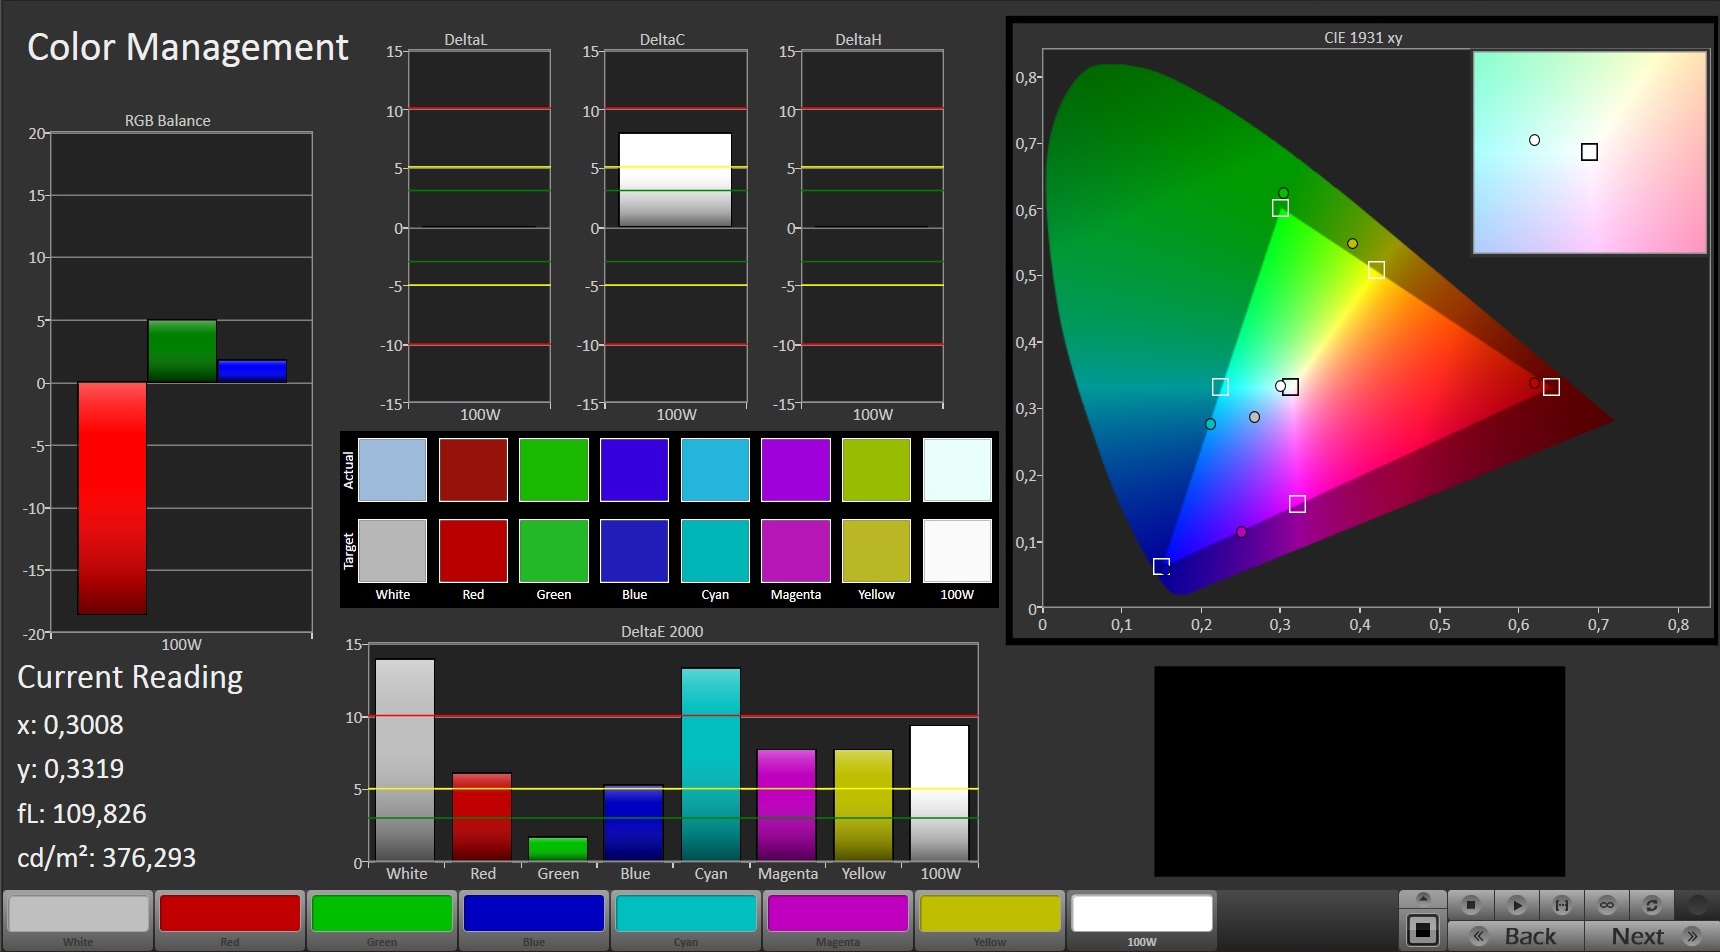The width and height of the screenshot is (1720, 952).
Task: Click the CIE 1931 xy zoomed inset
Action: point(1590,152)
